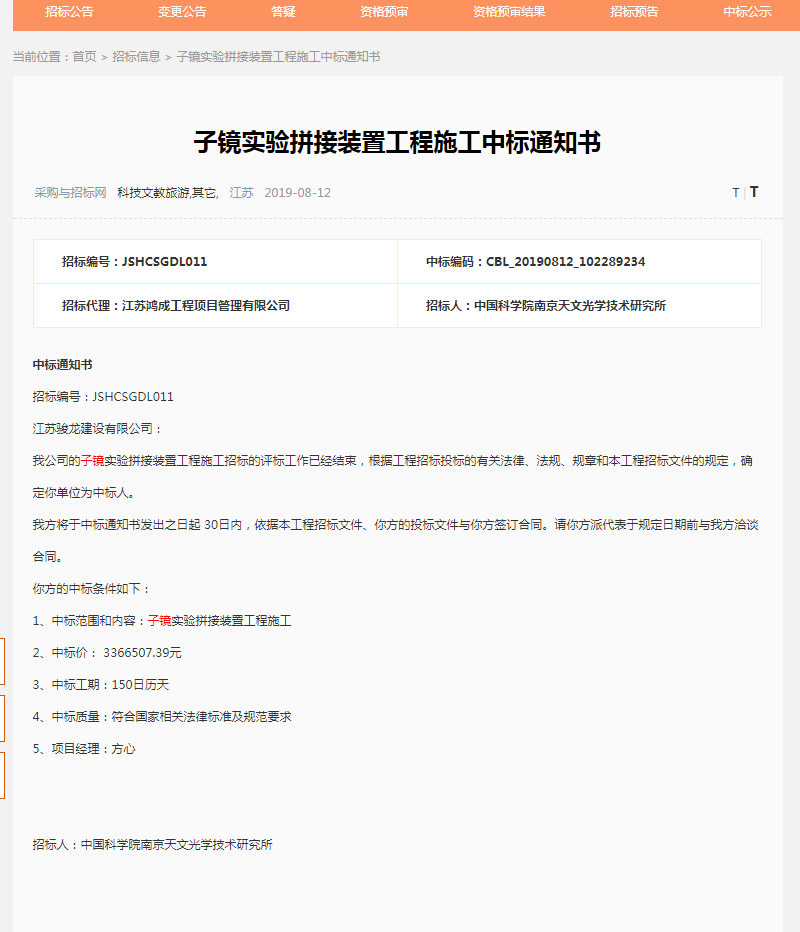Image resolution: width=800 pixels, height=932 pixels.
Task: Go to 招标信息 in breadcrumb
Action: (x=136, y=56)
